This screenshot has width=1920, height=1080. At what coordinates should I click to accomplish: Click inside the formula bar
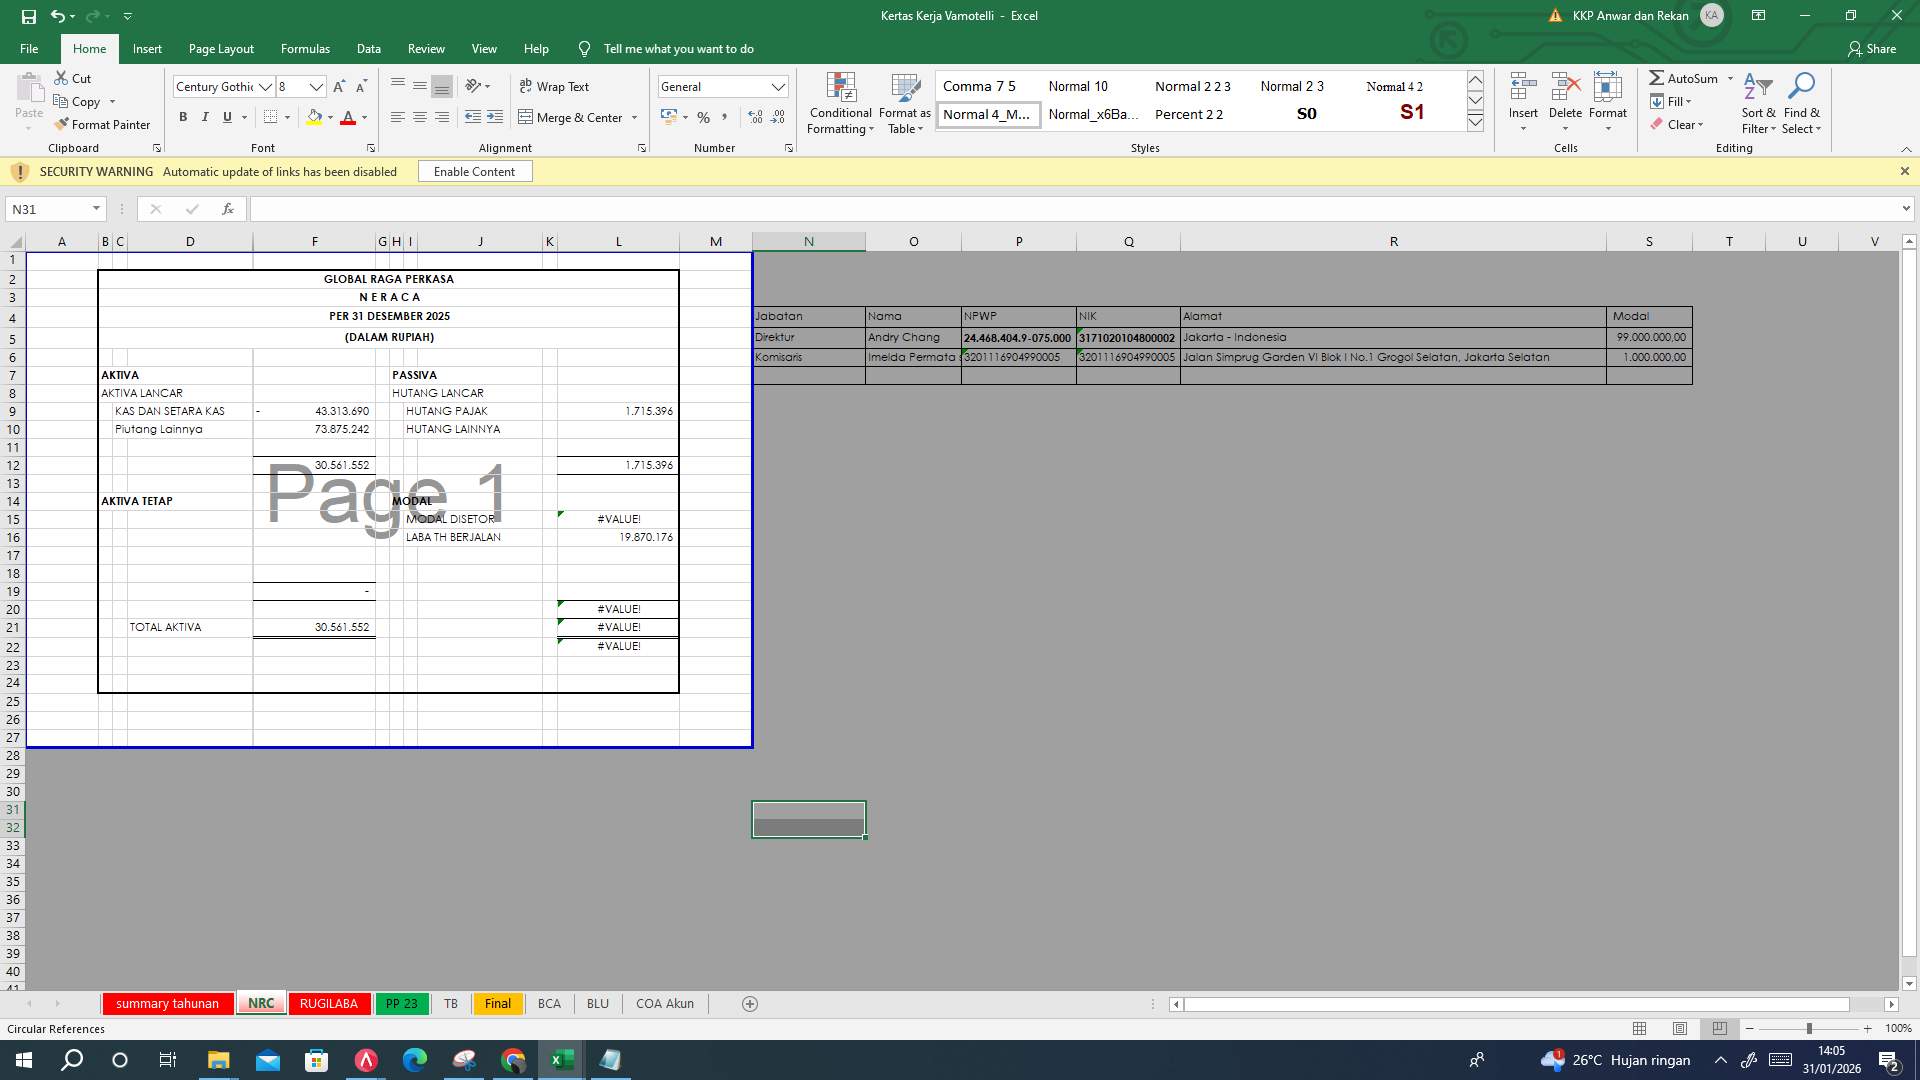pyautogui.click(x=700, y=209)
